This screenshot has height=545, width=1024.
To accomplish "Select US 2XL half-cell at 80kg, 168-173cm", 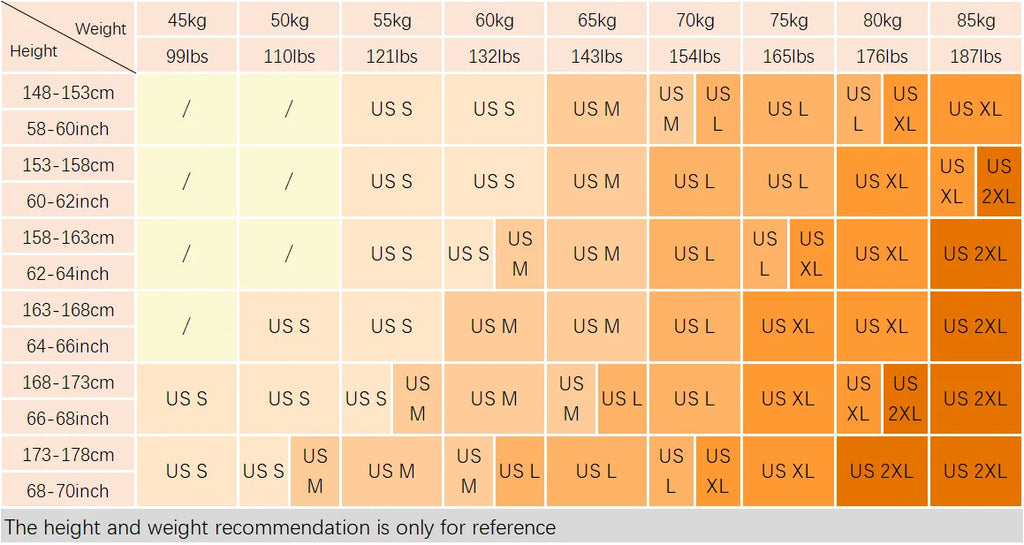I will (904, 398).
